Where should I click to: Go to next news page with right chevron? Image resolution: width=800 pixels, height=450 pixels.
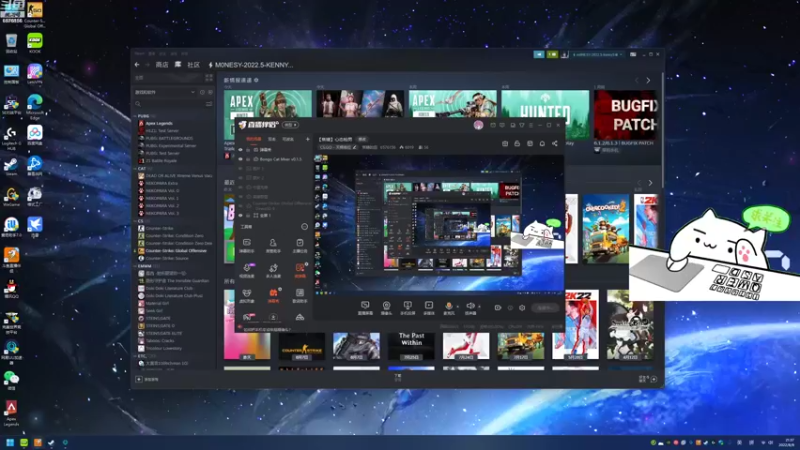click(x=648, y=81)
